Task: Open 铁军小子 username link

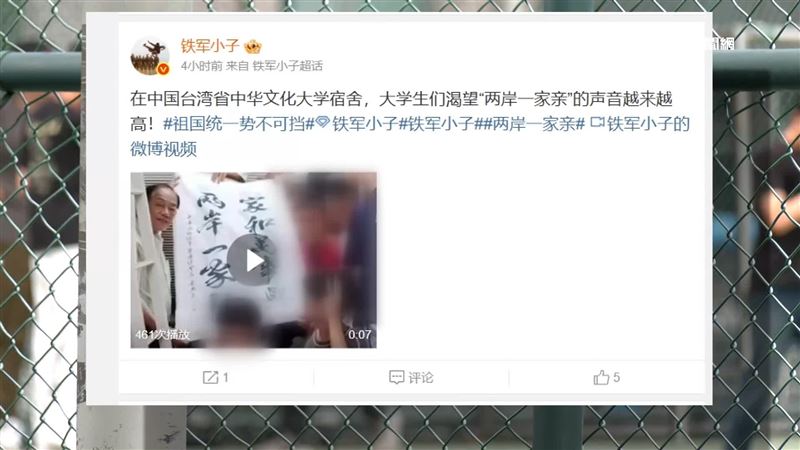Action: point(210,45)
